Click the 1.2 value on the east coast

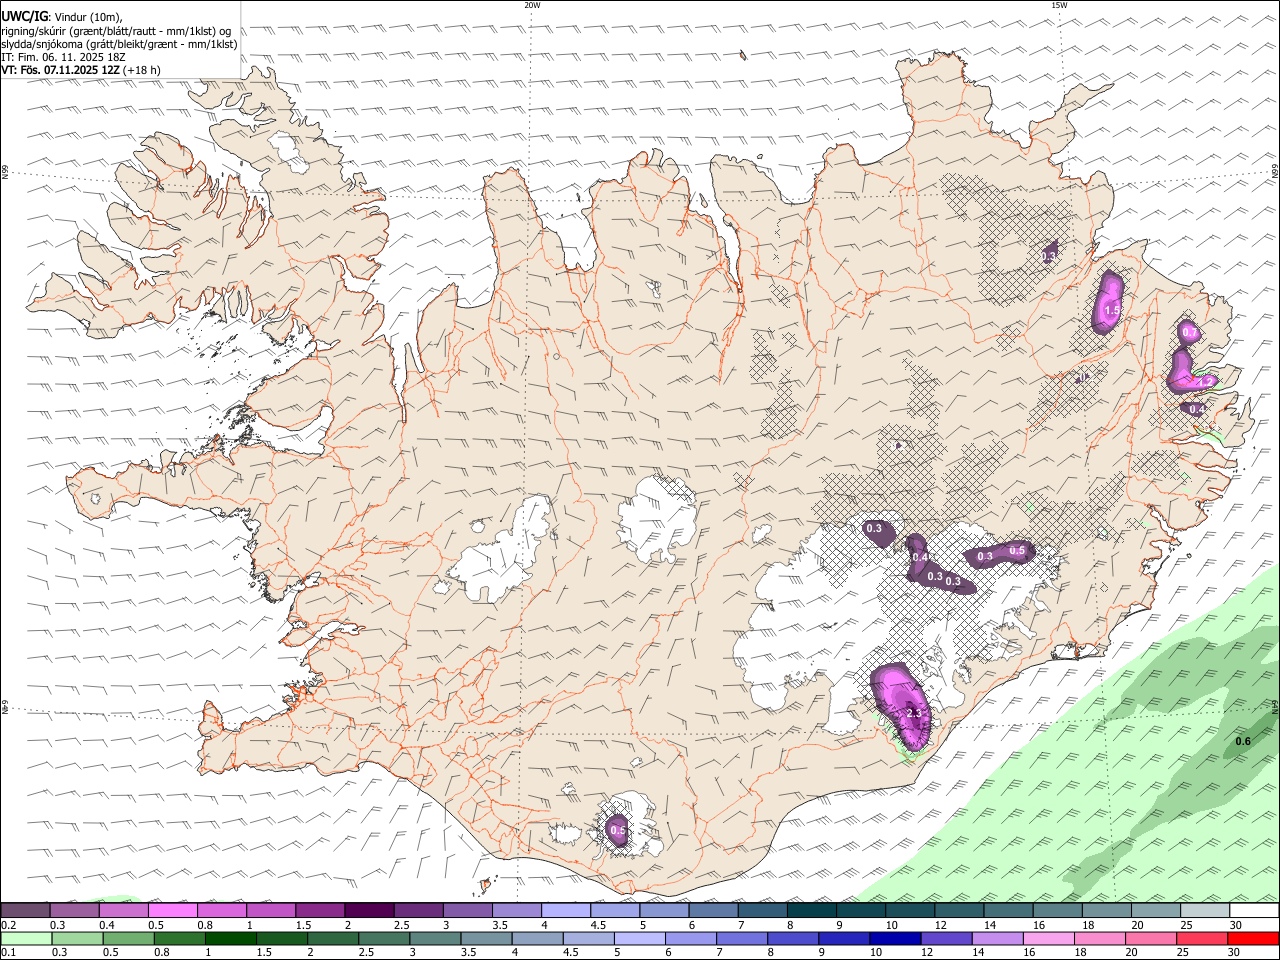click(1205, 381)
